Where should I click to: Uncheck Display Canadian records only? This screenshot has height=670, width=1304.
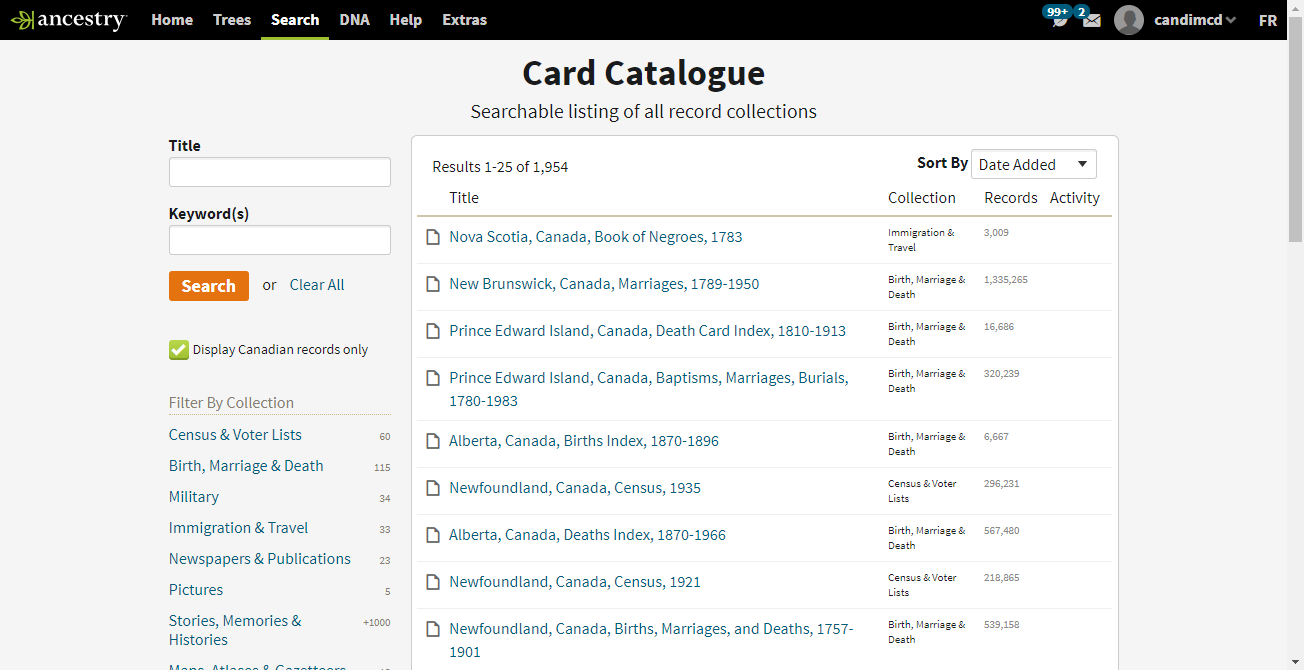point(179,350)
